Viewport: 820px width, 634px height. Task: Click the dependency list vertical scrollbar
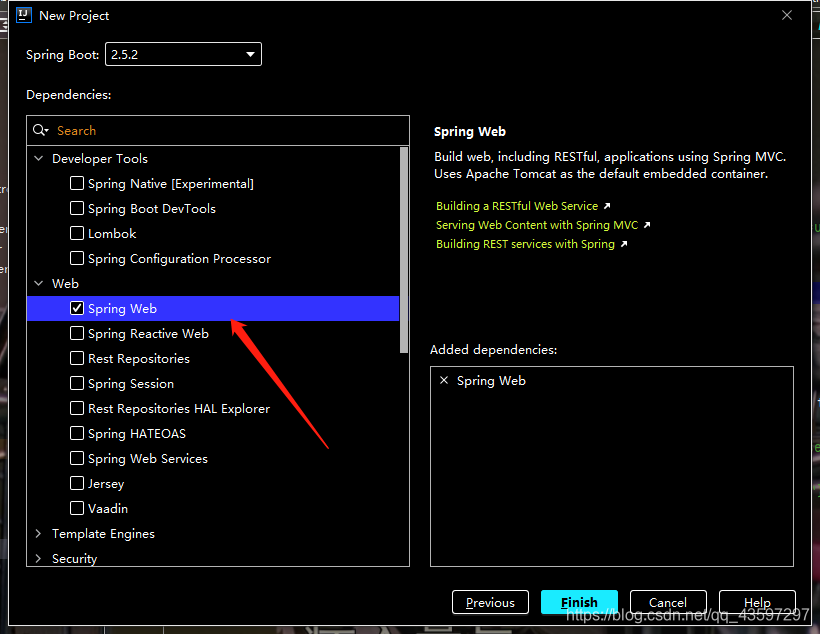pyautogui.click(x=404, y=250)
